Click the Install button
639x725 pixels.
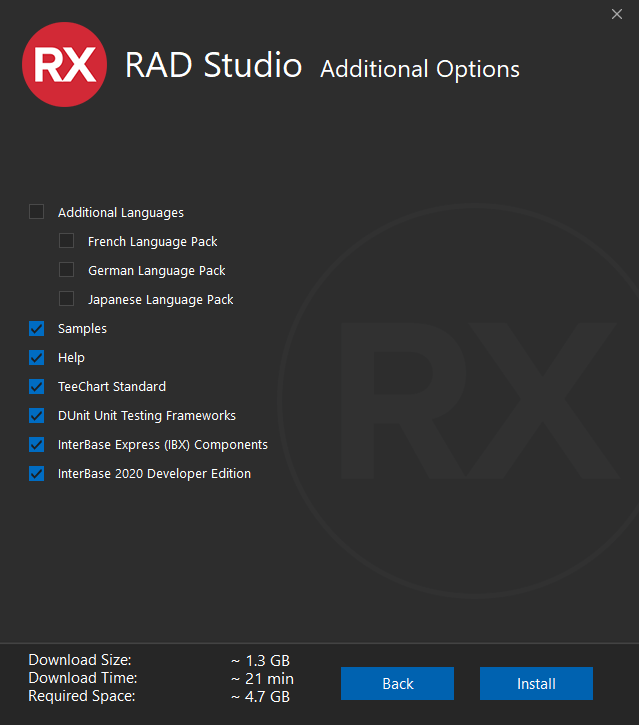(x=536, y=683)
